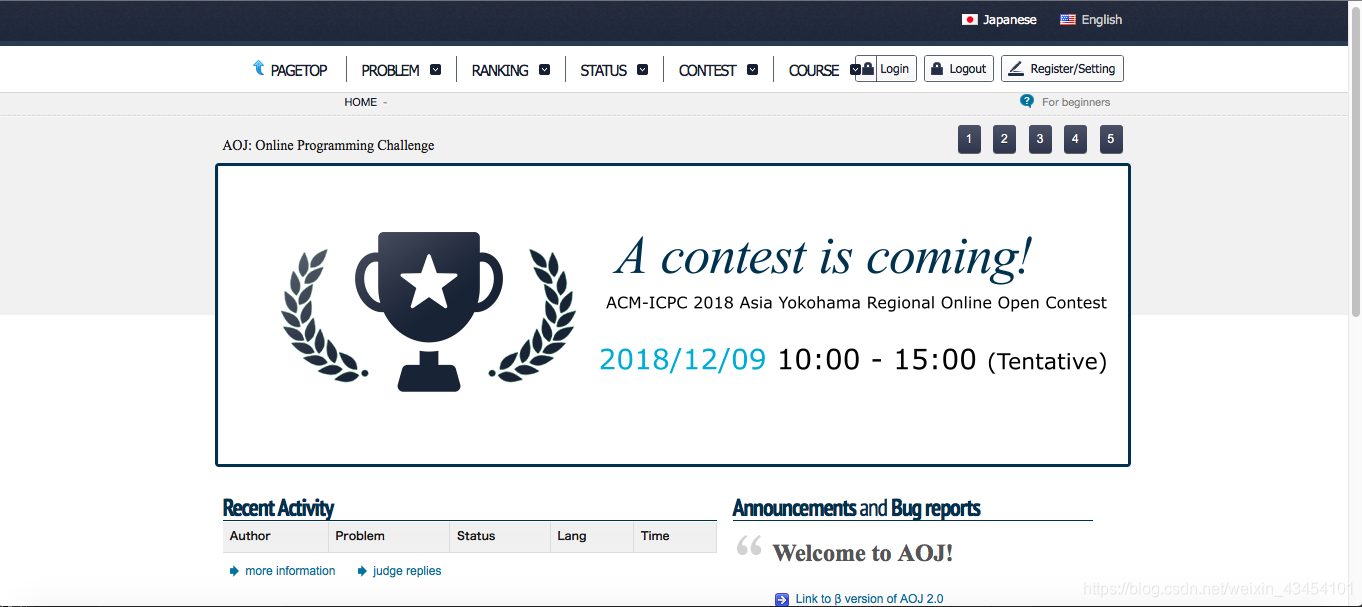This screenshot has width=1362, height=607.
Task: Click the trophy image in the banner
Action: (429, 311)
